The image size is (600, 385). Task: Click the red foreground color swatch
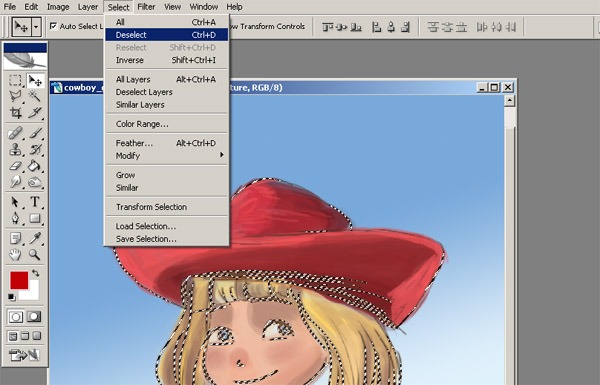coord(19,281)
